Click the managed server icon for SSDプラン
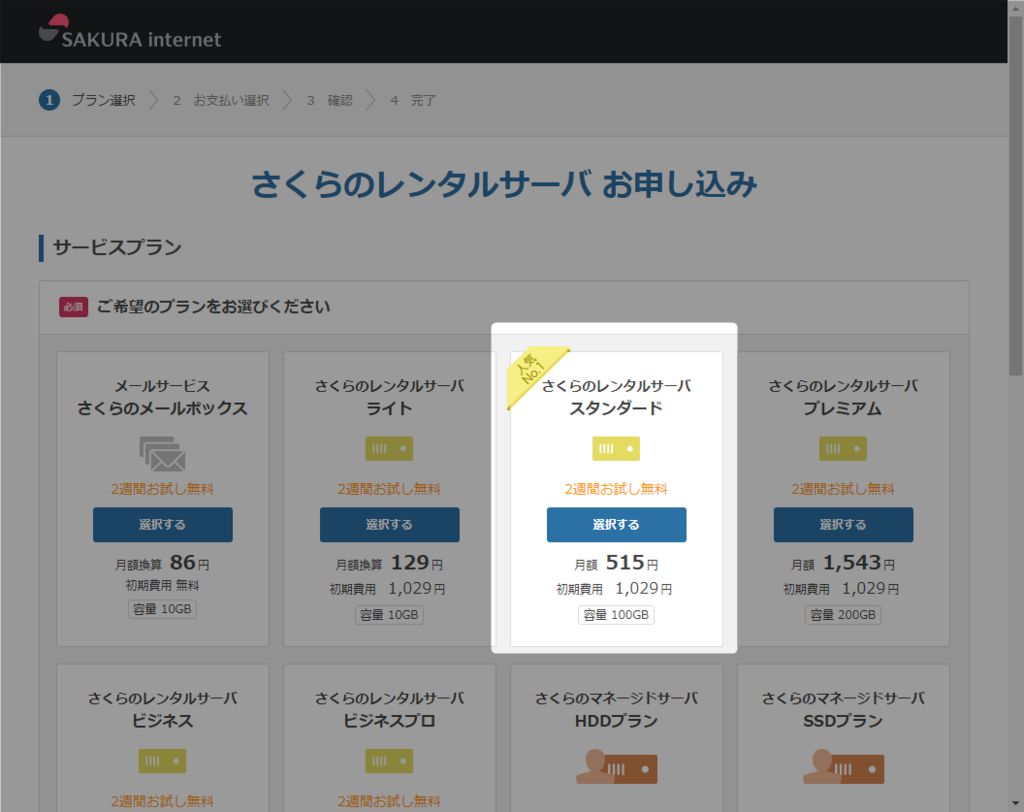The width and height of the screenshot is (1024, 812). click(843, 766)
